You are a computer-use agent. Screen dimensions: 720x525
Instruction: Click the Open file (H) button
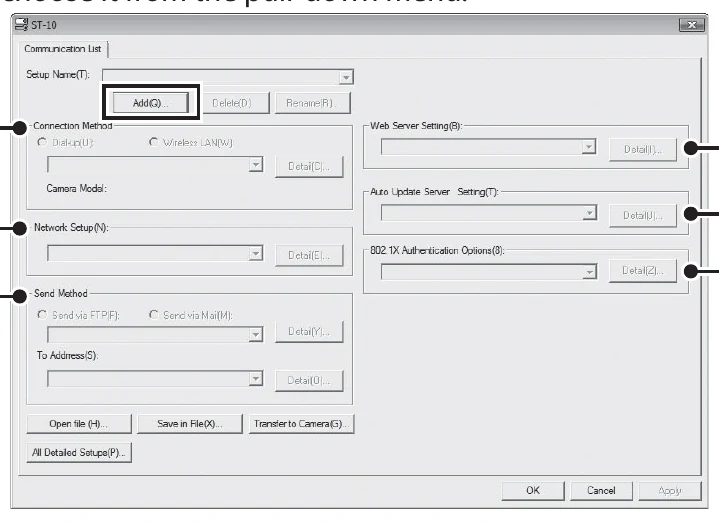(x=79, y=424)
